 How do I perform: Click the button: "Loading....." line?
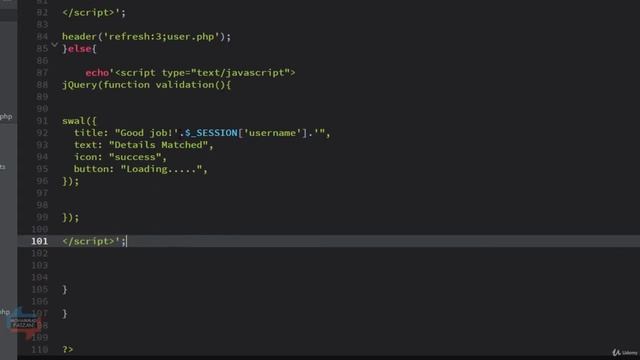pyautogui.click(x=141, y=169)
